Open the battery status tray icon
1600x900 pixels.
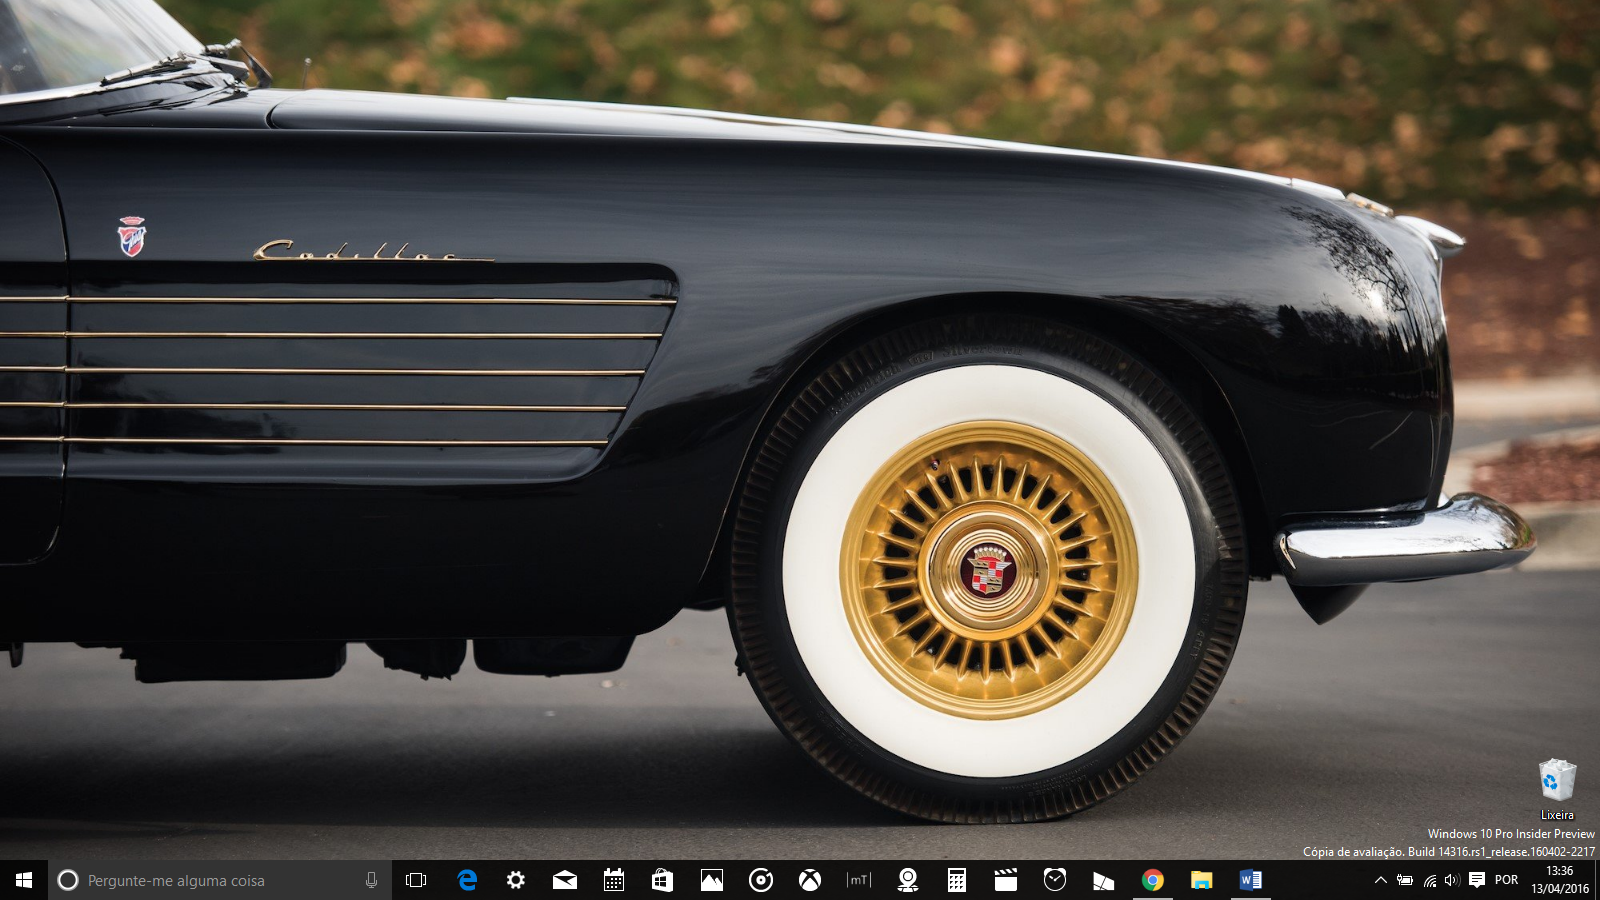[x=1405, y=880]
